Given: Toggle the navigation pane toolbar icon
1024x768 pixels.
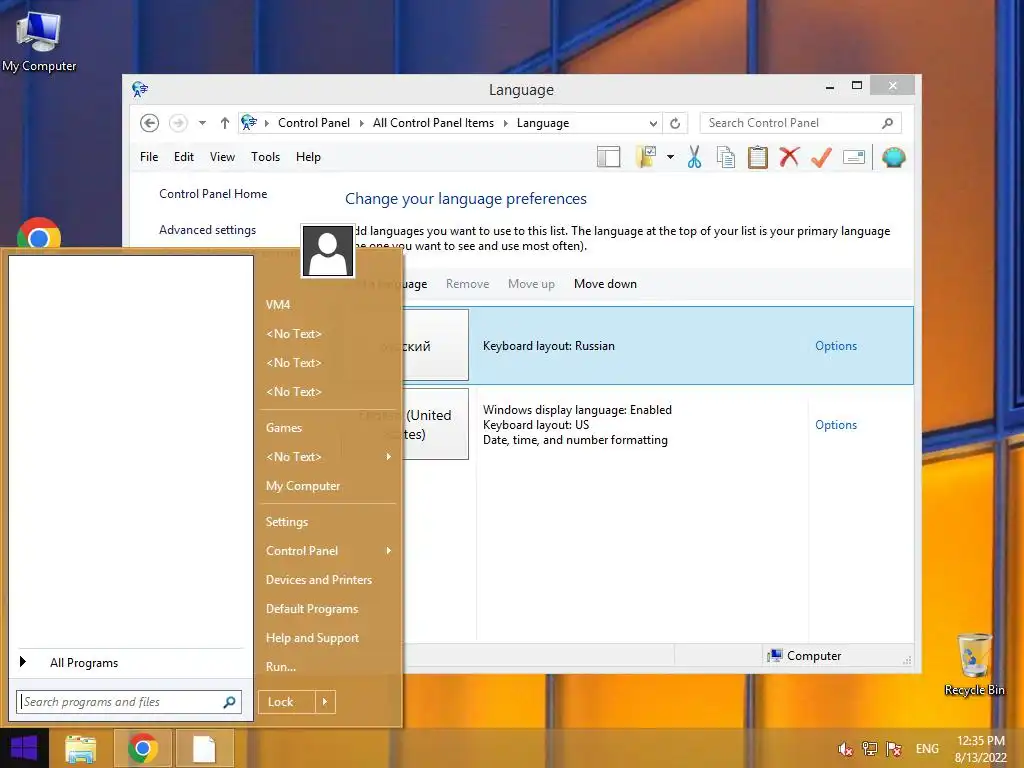Looking at the screenshot, I should pyautogui.click(x=609, y=157).
